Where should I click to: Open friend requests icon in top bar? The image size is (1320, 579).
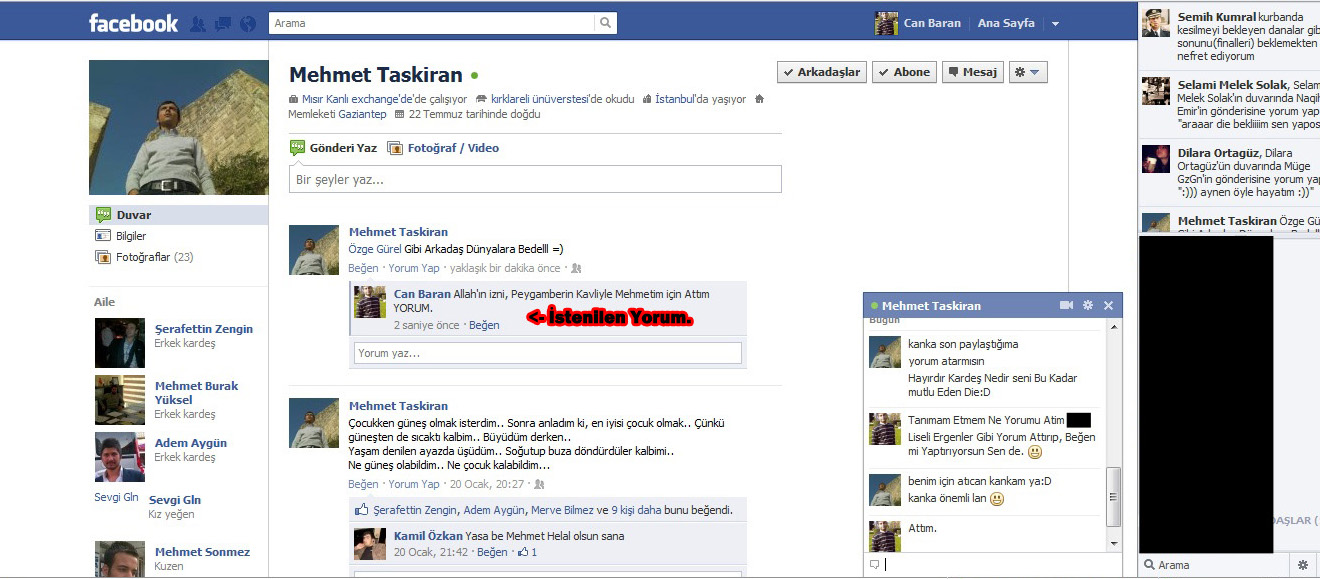[x=198, y=23]
